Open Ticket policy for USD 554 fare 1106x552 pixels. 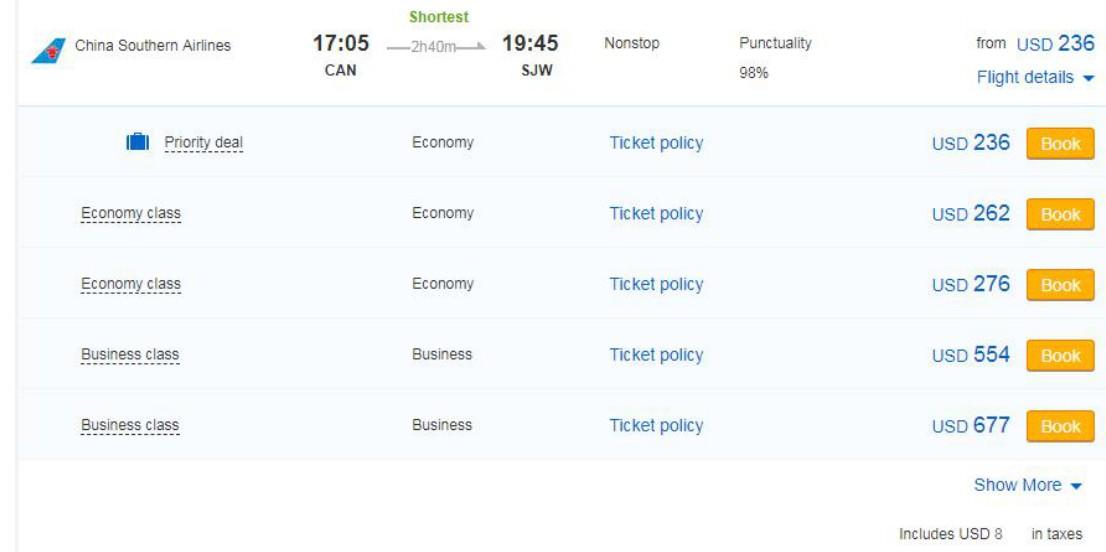click(656, 355)
